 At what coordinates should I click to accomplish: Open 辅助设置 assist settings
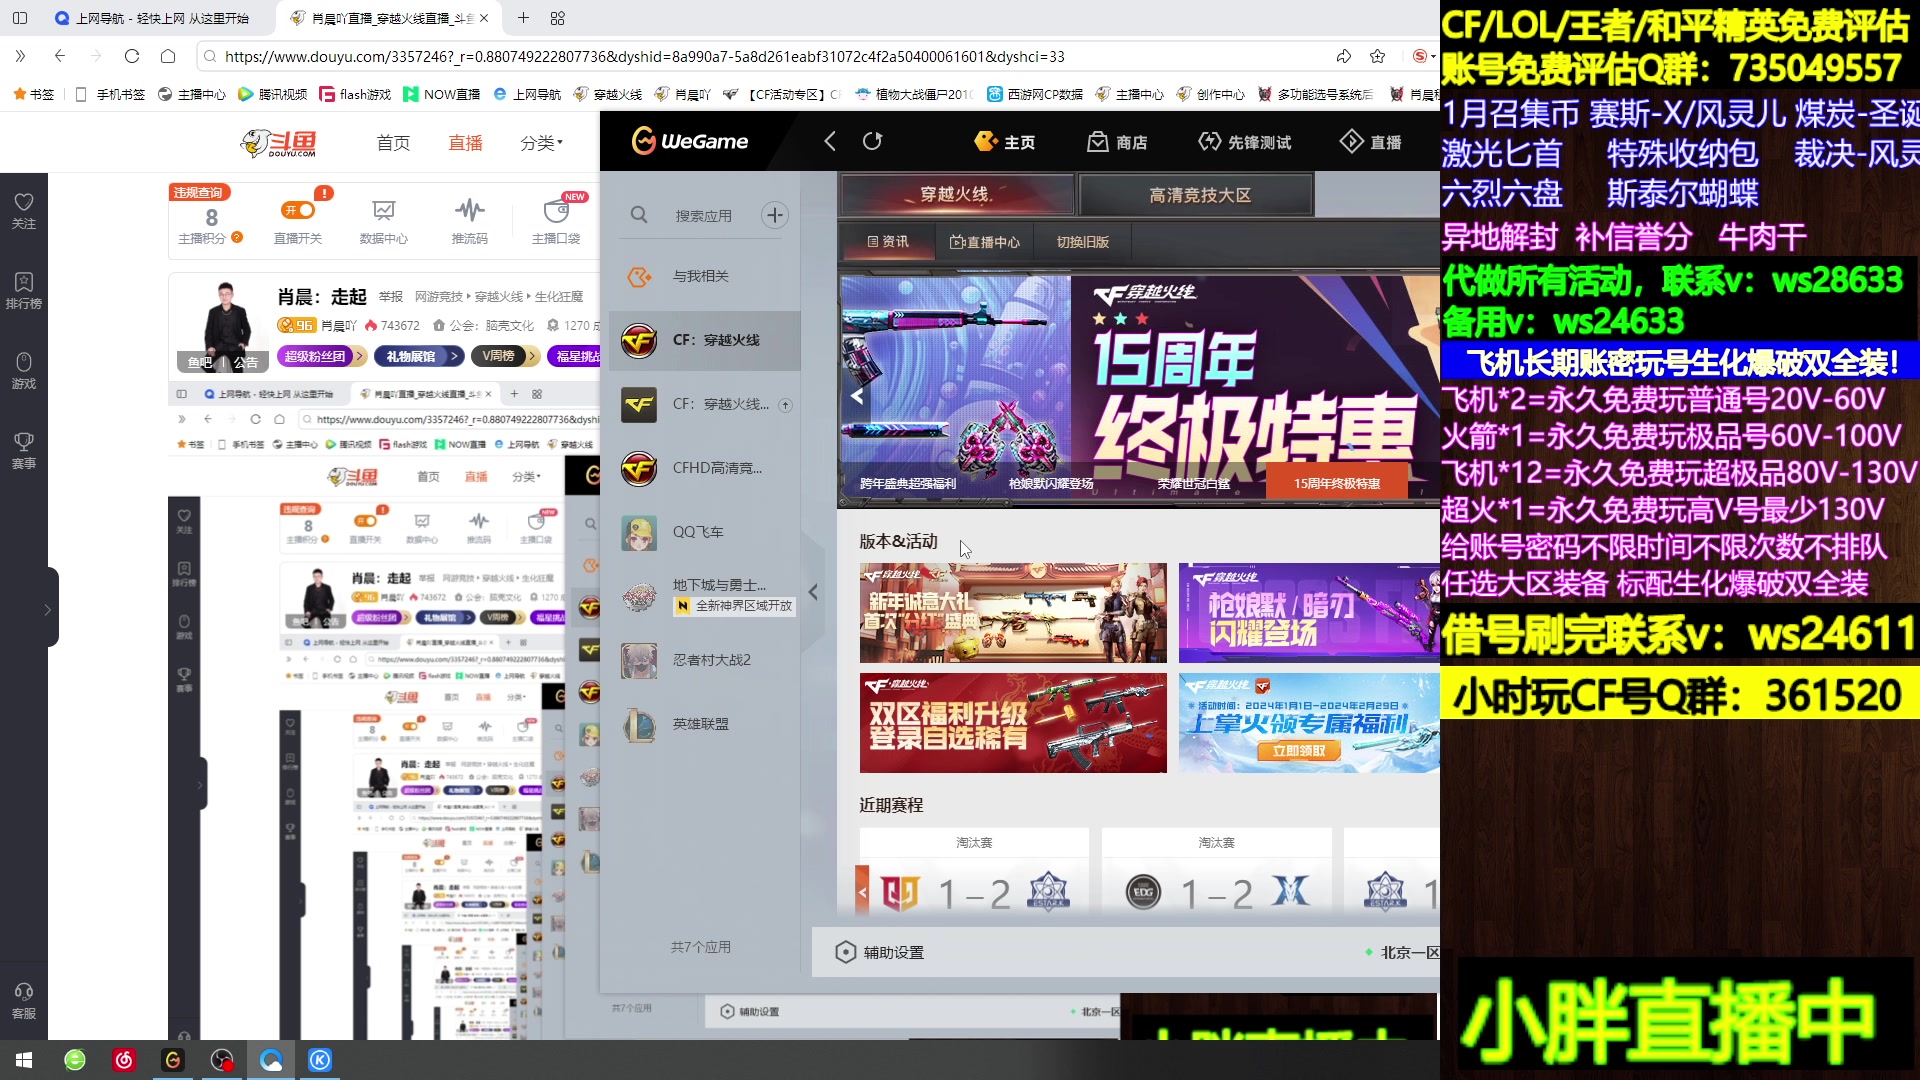click(880, 953)
